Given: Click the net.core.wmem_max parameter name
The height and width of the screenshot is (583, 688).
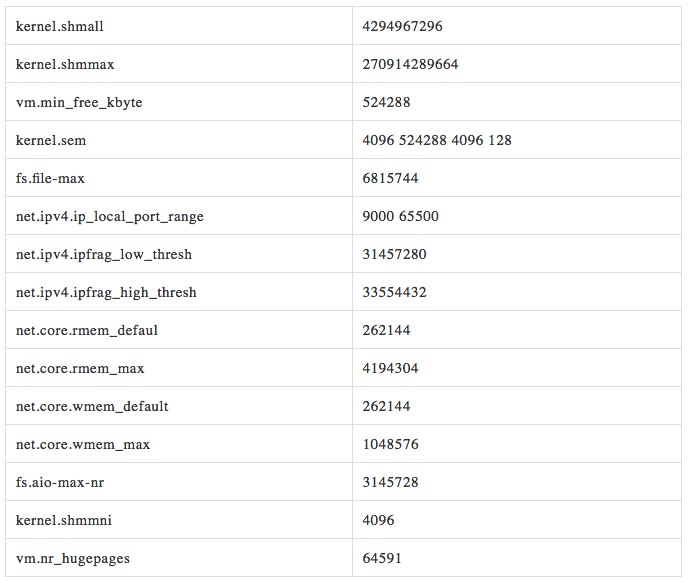Looking at the screenshot, I should pyautogui.click(x=83, y=444).
